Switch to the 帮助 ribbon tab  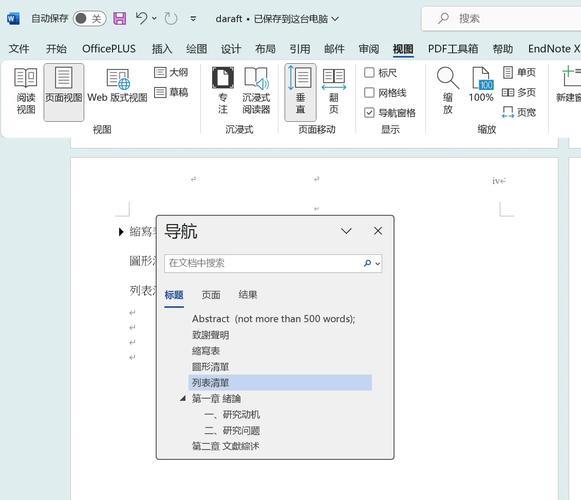(x=503, y=49)
